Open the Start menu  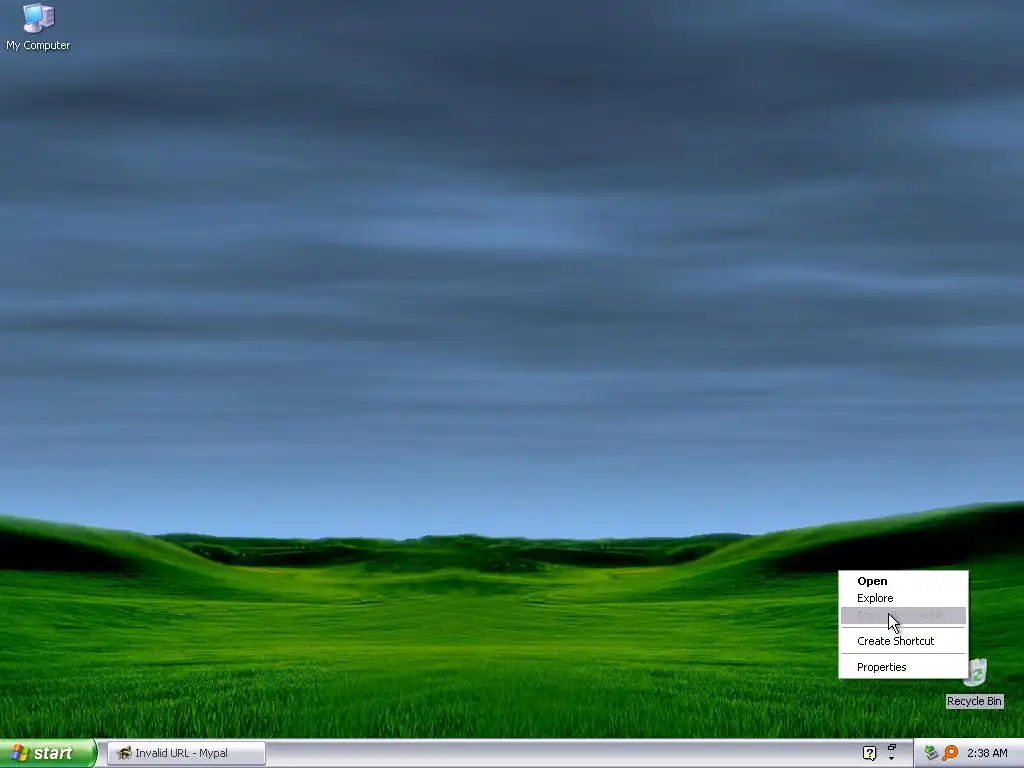coord(48,753)
